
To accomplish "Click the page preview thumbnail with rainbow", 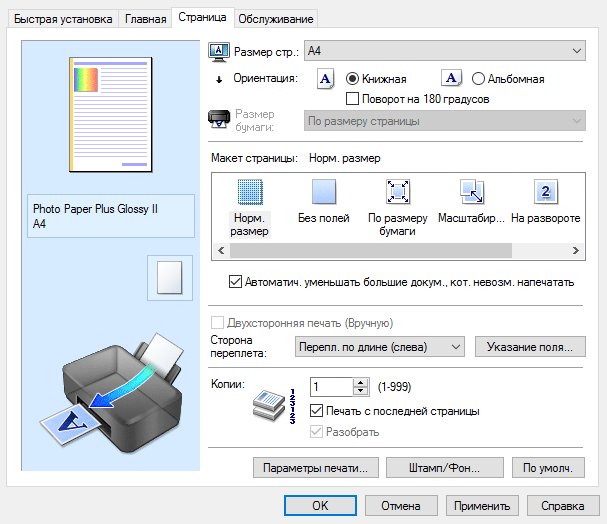I will pyautogui.click(x=111, y=115).
